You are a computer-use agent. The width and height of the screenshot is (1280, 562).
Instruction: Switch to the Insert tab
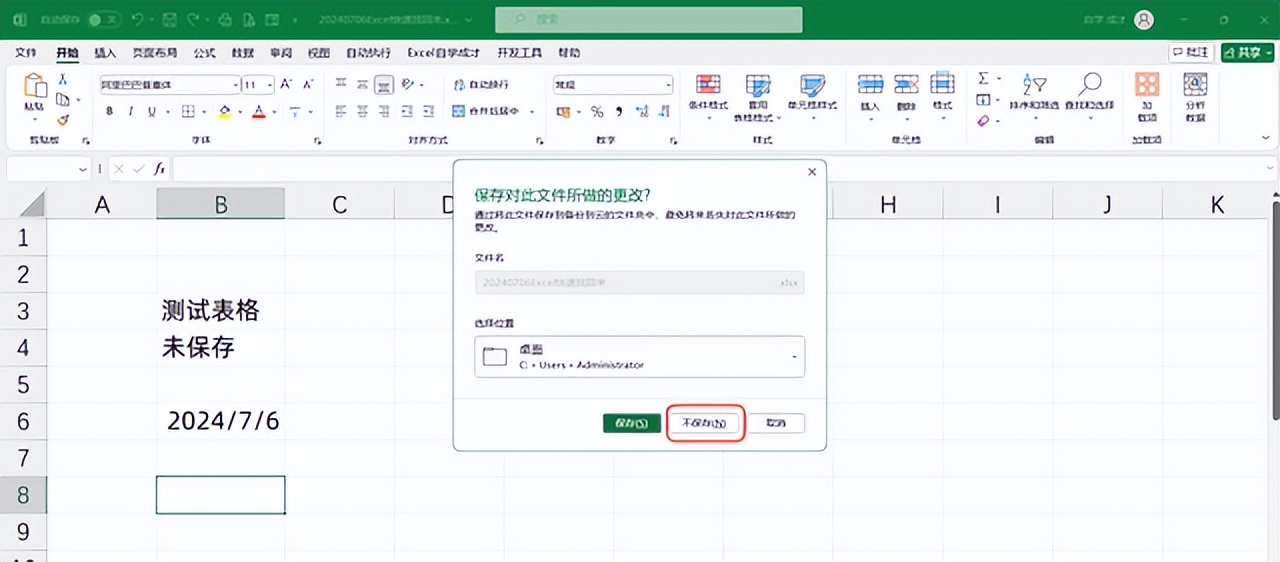point(105,53)
